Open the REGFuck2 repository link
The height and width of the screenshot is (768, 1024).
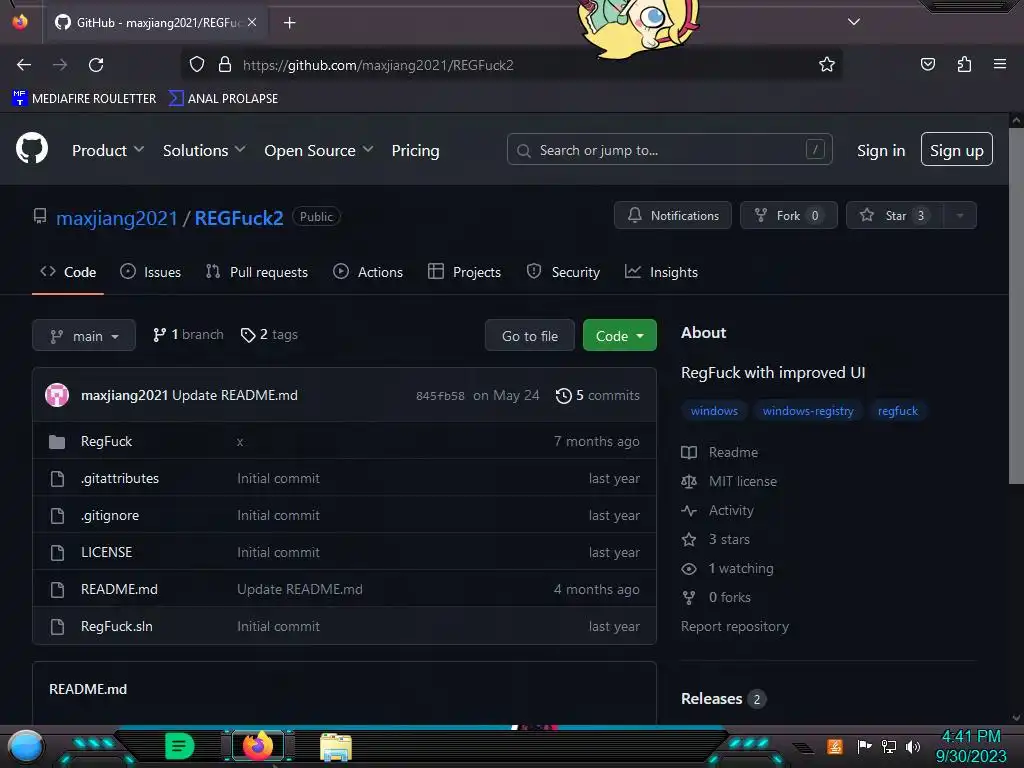pos(239,217)
